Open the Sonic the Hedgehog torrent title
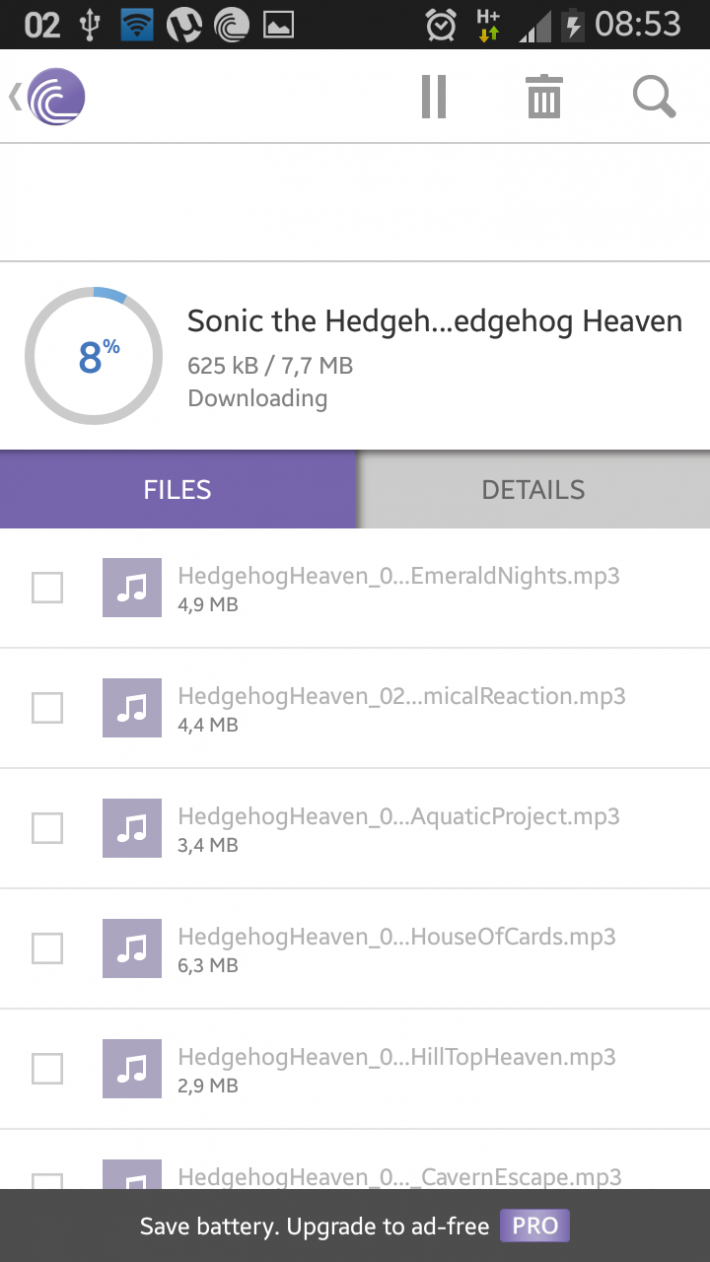Image resolution: width=710 pixels, height=1262 pixels. [435, 321]
